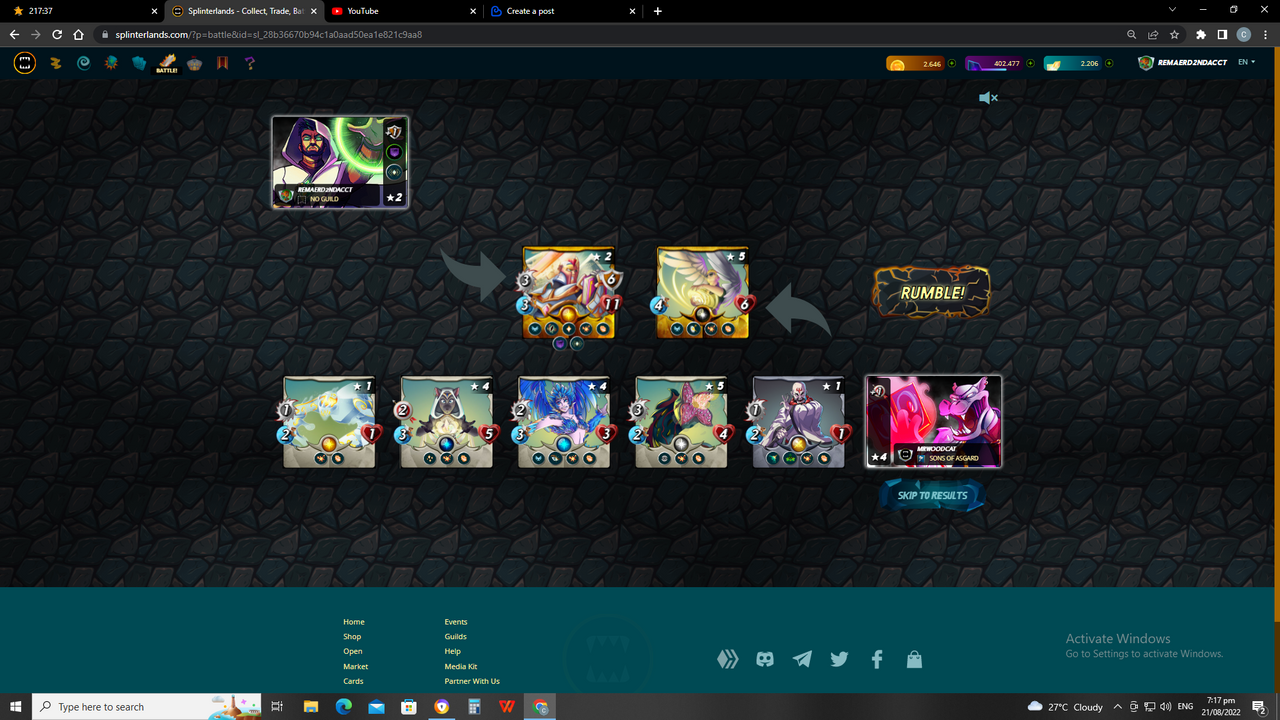Image resolution: width=1280 pixels, height=720 pixels.
Task: Open the cards collection icon
Action: (x=139, y=63)
